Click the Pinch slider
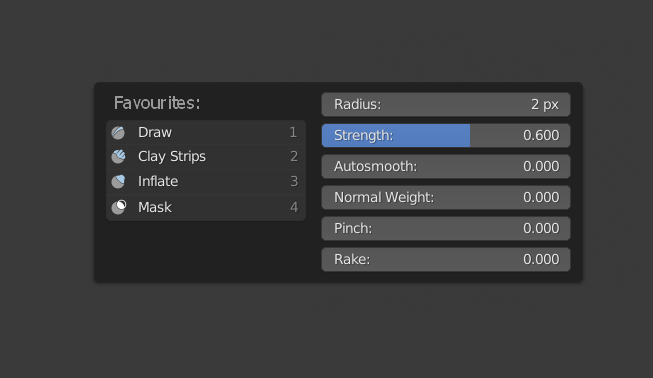Viewport: 653px width, 378px height. click(x=446, y=228)
